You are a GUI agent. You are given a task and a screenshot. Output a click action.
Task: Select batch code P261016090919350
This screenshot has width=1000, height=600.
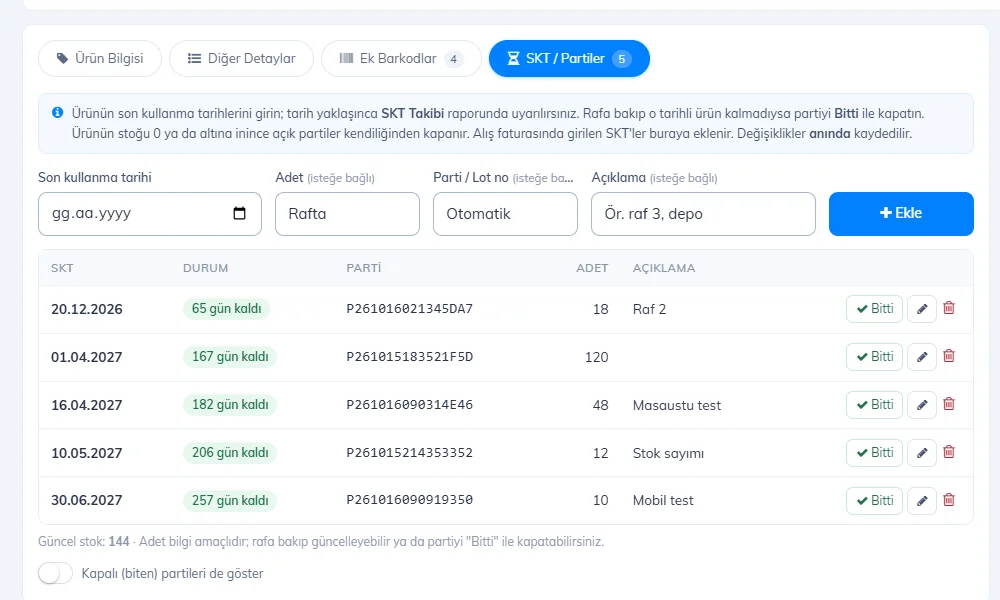click(409, 500)
